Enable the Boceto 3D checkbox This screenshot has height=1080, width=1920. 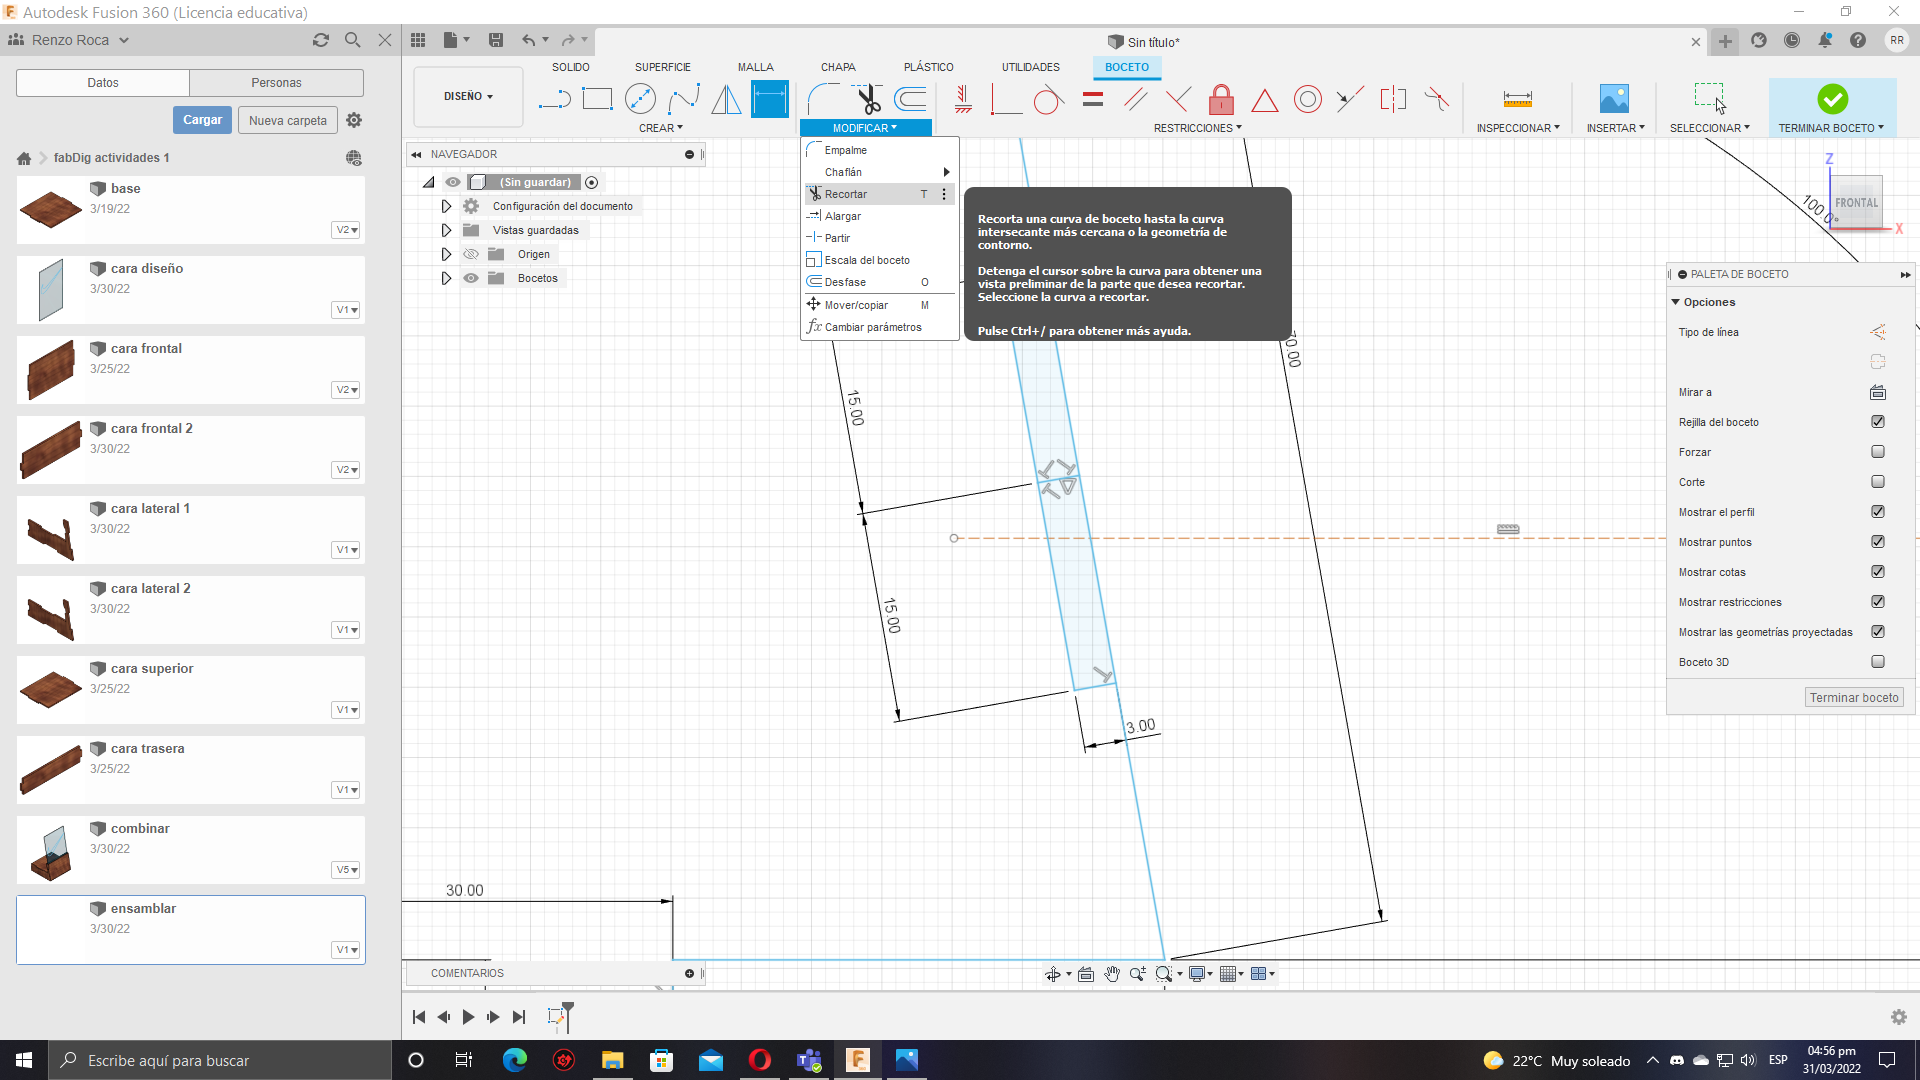(x=1877, y=662)
